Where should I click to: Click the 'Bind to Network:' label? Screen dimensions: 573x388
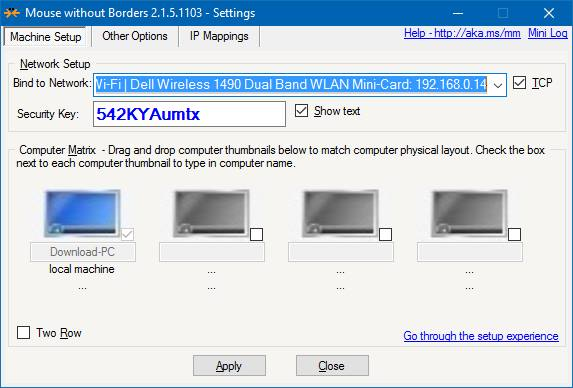click(52, 83)
